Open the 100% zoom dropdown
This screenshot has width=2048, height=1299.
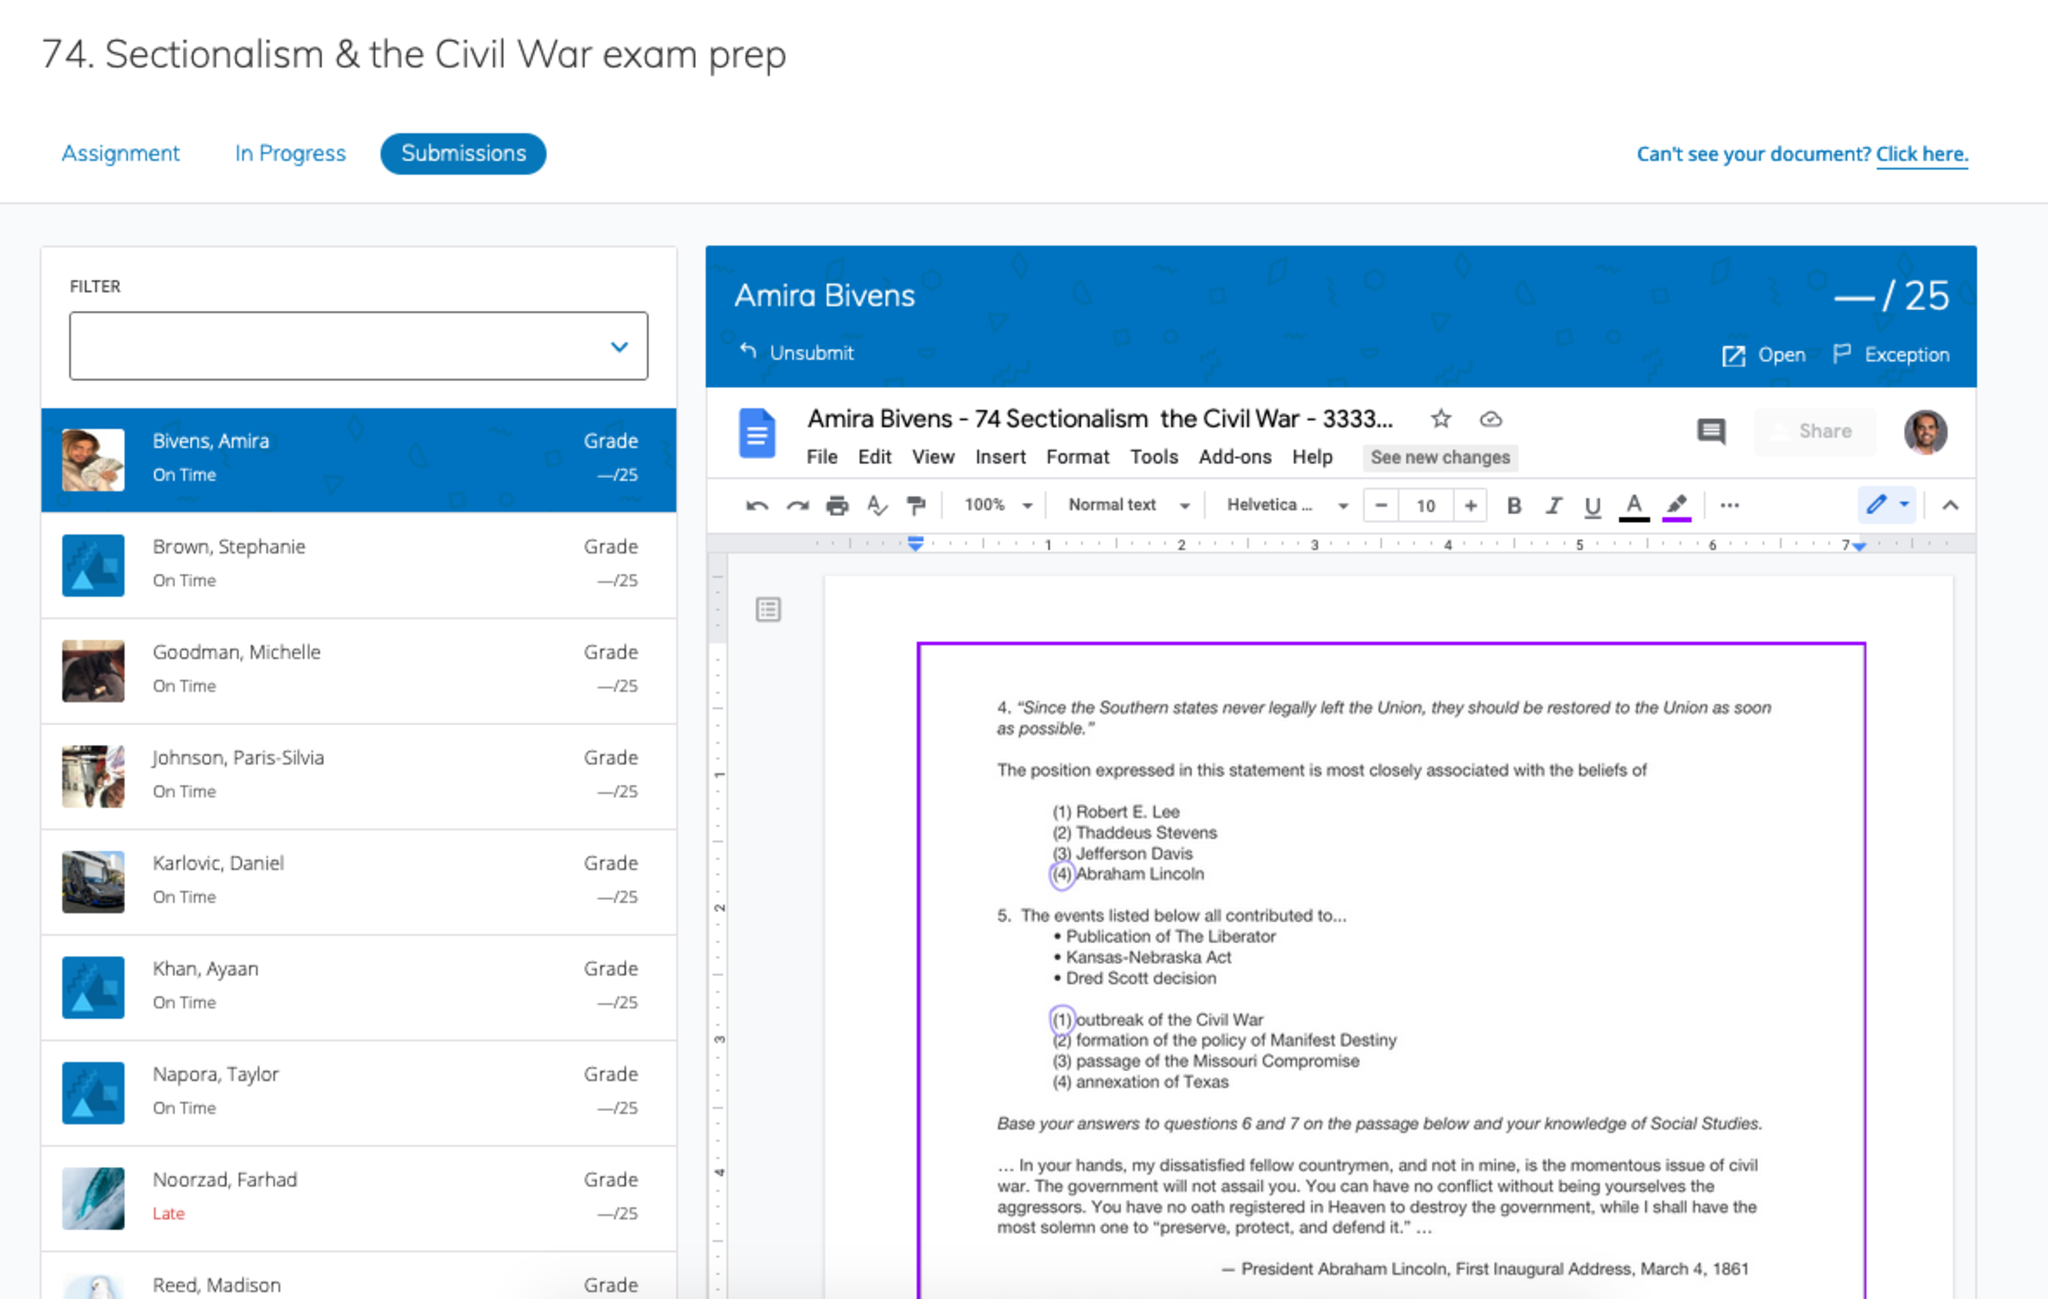click(x=997, y=506)
